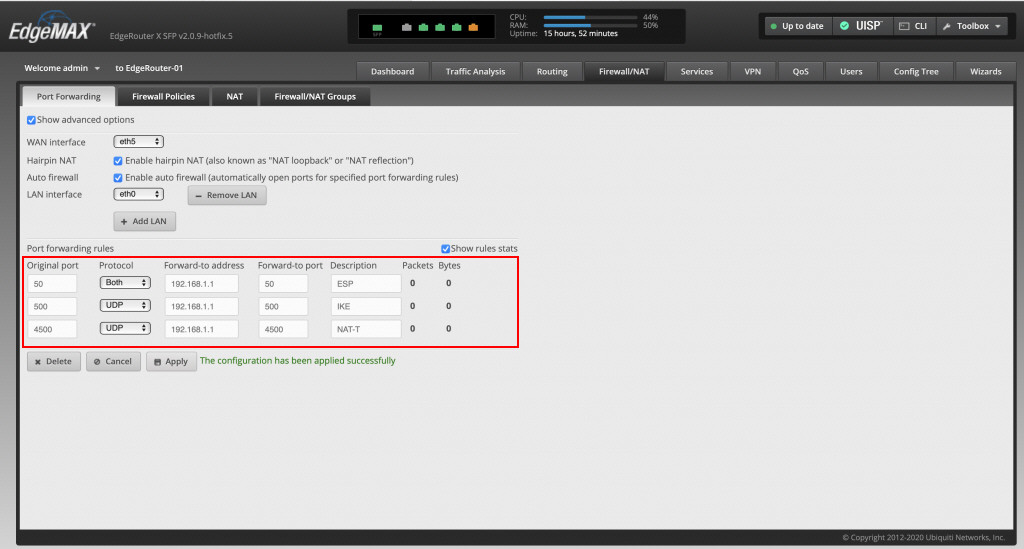Click the Forward-to address field in NAT-T row
Image resolution: width=1024 pixels, height=549 pixels.
(x=201, y=329)
